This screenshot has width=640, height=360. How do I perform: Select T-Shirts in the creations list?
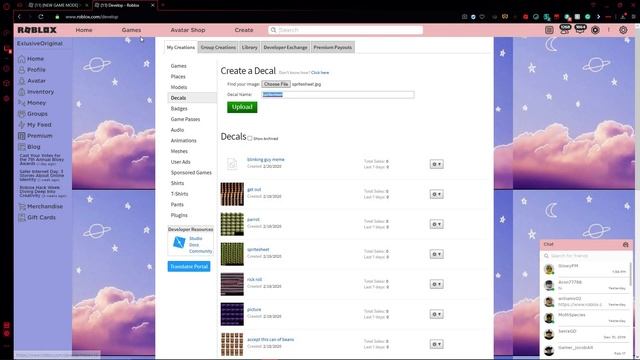(179, 194)
